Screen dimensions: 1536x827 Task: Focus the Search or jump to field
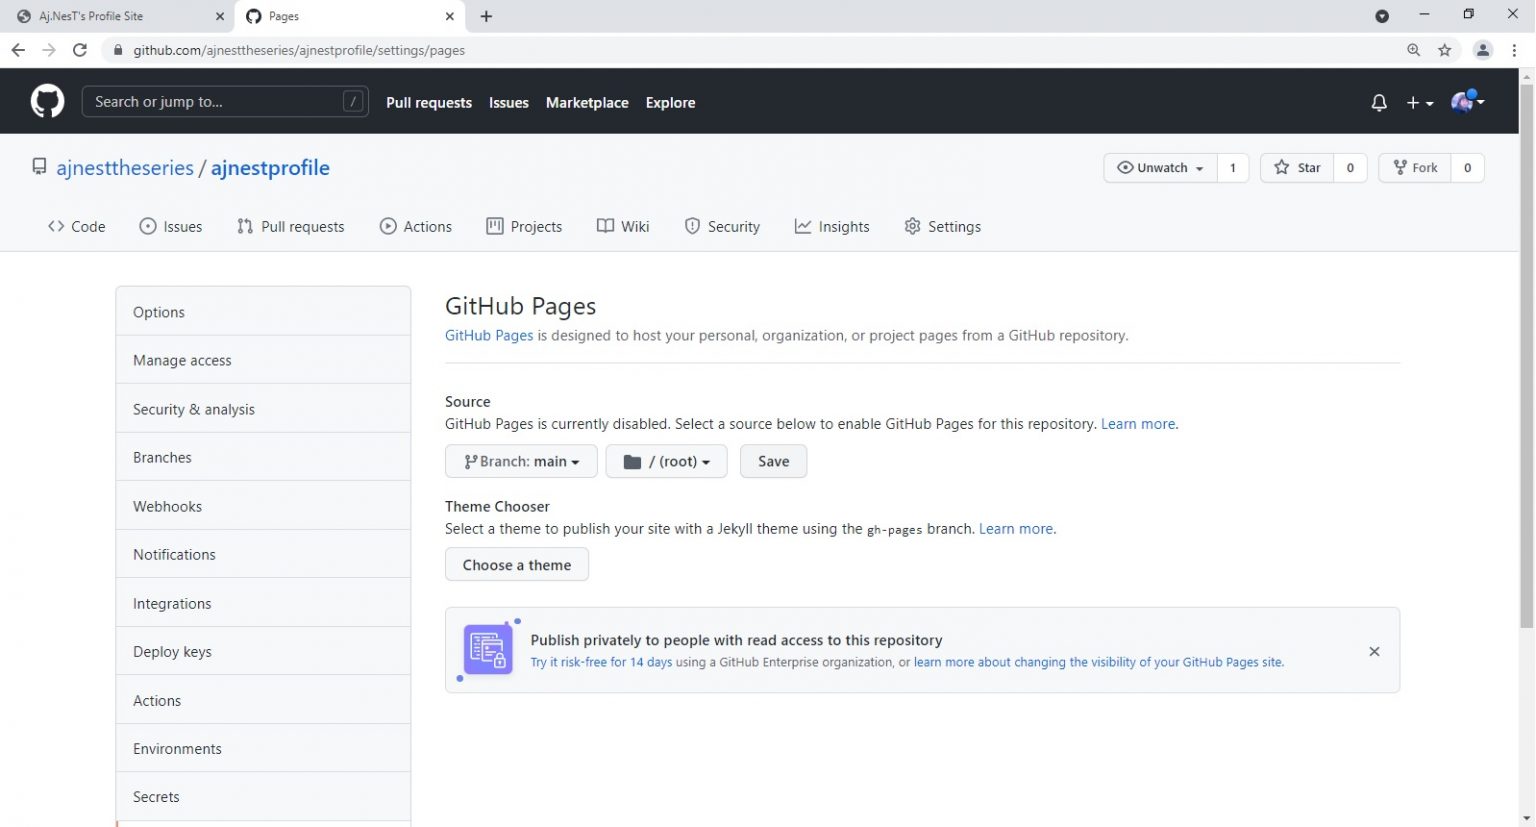pos(215,102)
